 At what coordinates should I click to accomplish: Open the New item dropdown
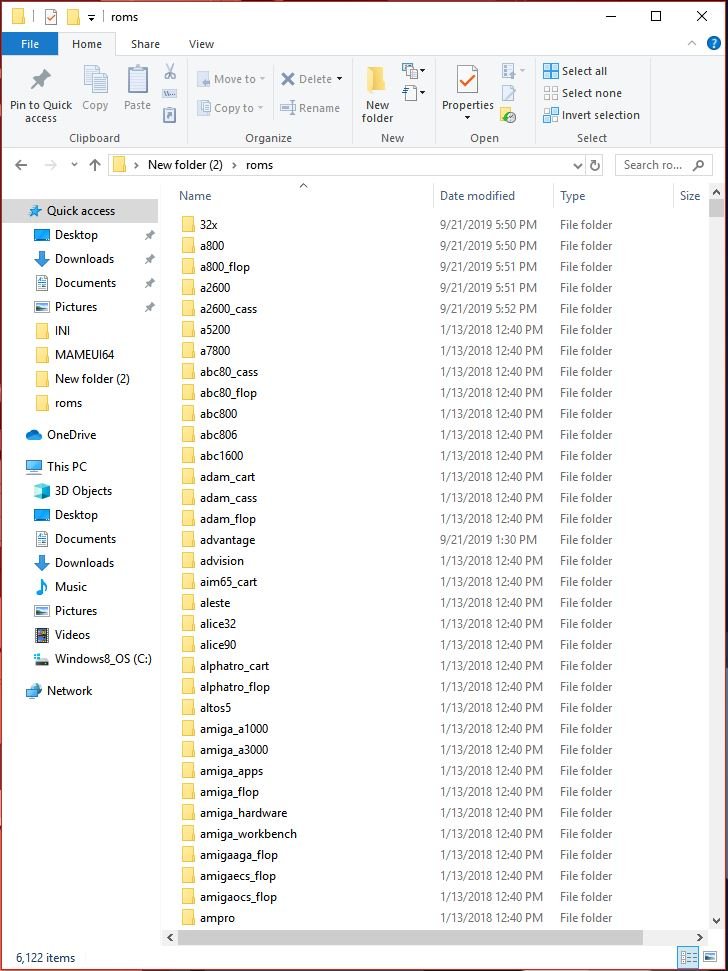point(413,71)
